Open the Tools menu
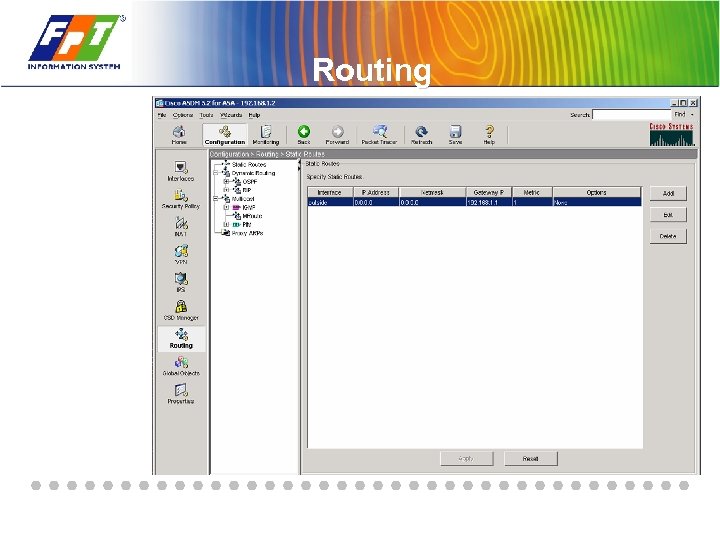This screenshot has width=720, height=540. coord(207,115)
